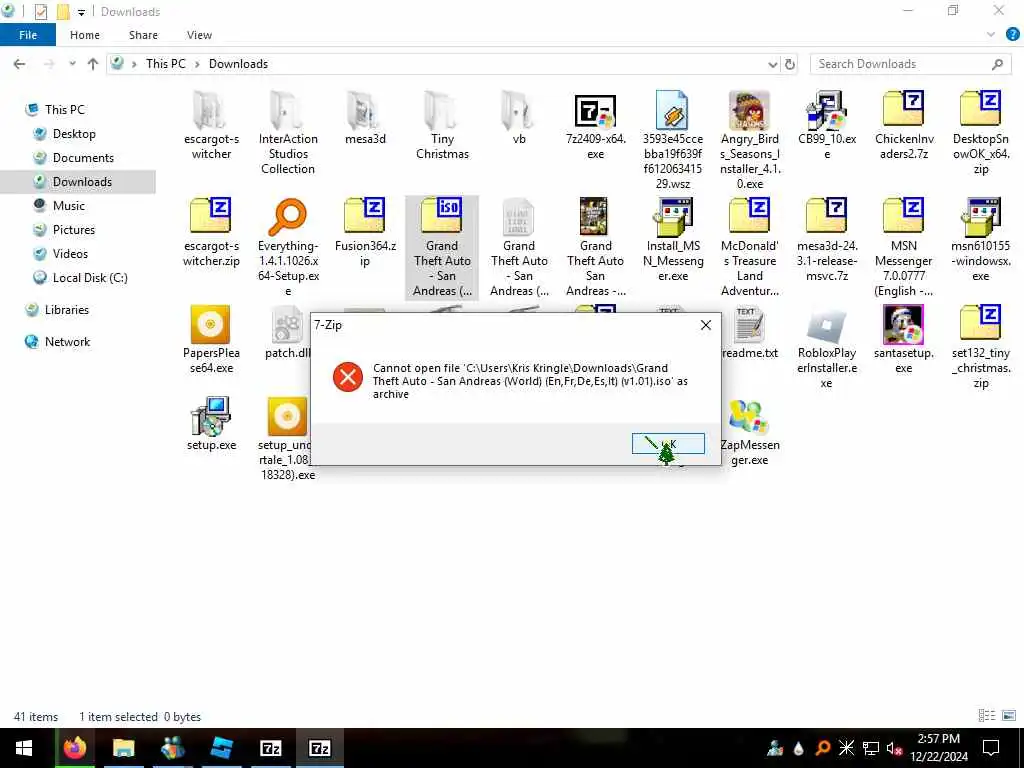This screenshot has width=1024, height=768.
Task: Open Local Disk (C:) in navigation pane
Action: pyautogui.click(x=89, y=278)
